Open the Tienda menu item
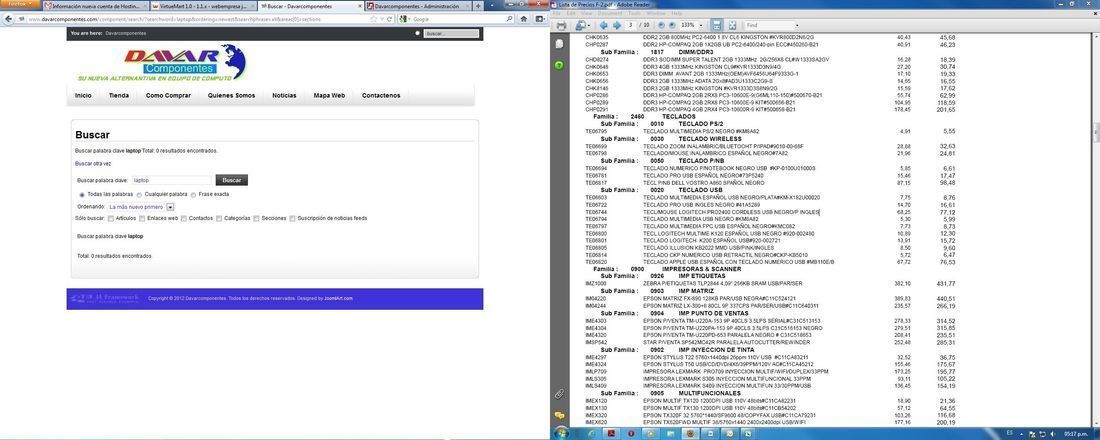Viewport: 1100px width, 440px height. coord(119,95)
